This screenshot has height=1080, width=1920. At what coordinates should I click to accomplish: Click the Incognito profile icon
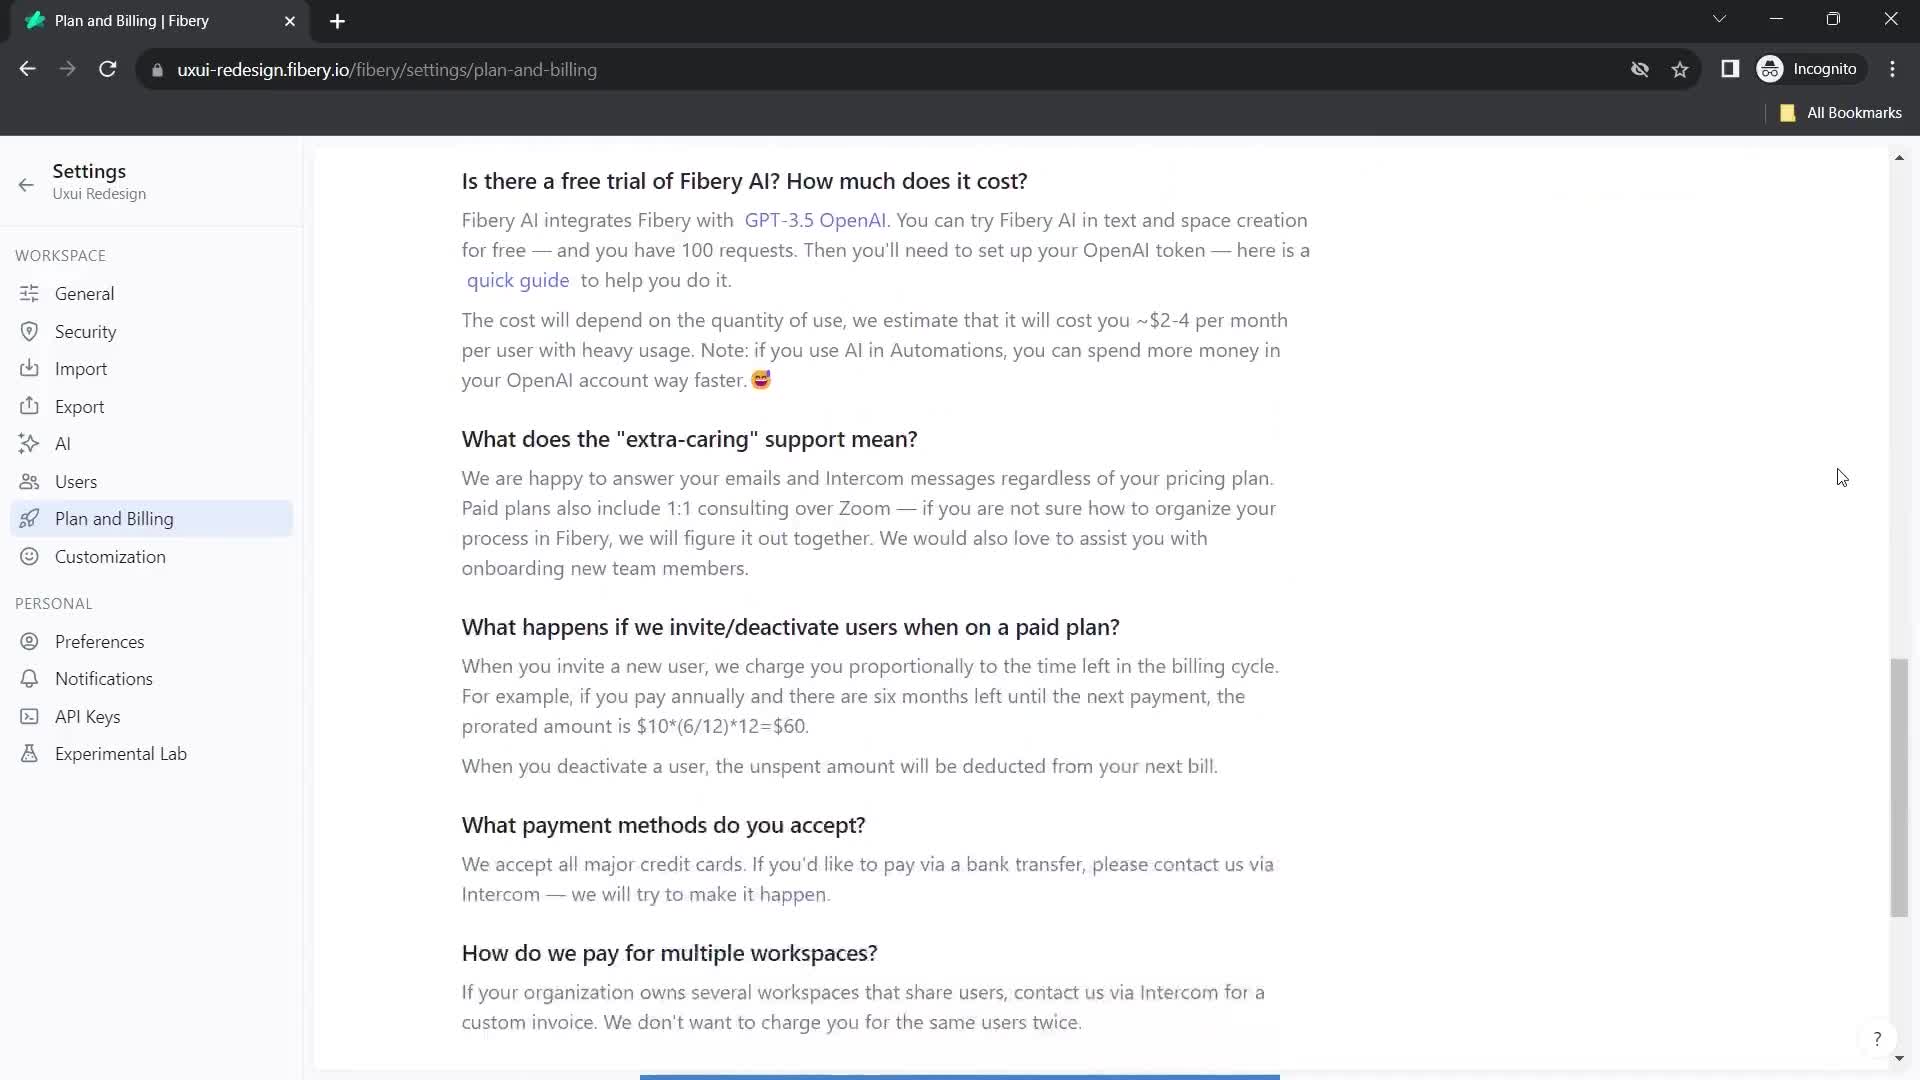[1771, 69]
